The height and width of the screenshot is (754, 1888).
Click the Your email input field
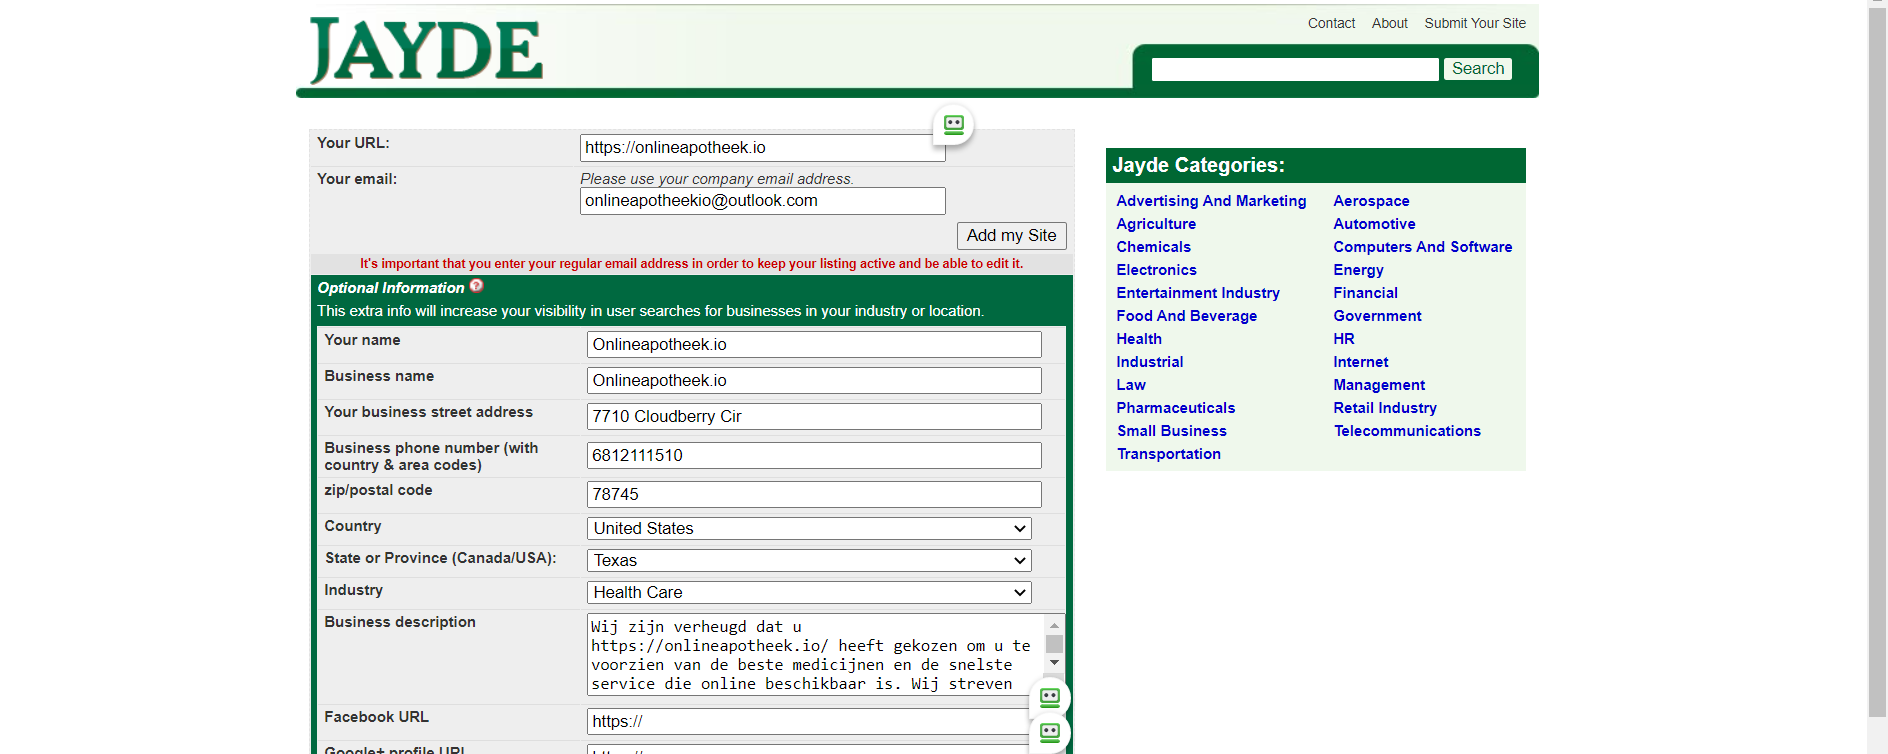click(x=762, y=201)
